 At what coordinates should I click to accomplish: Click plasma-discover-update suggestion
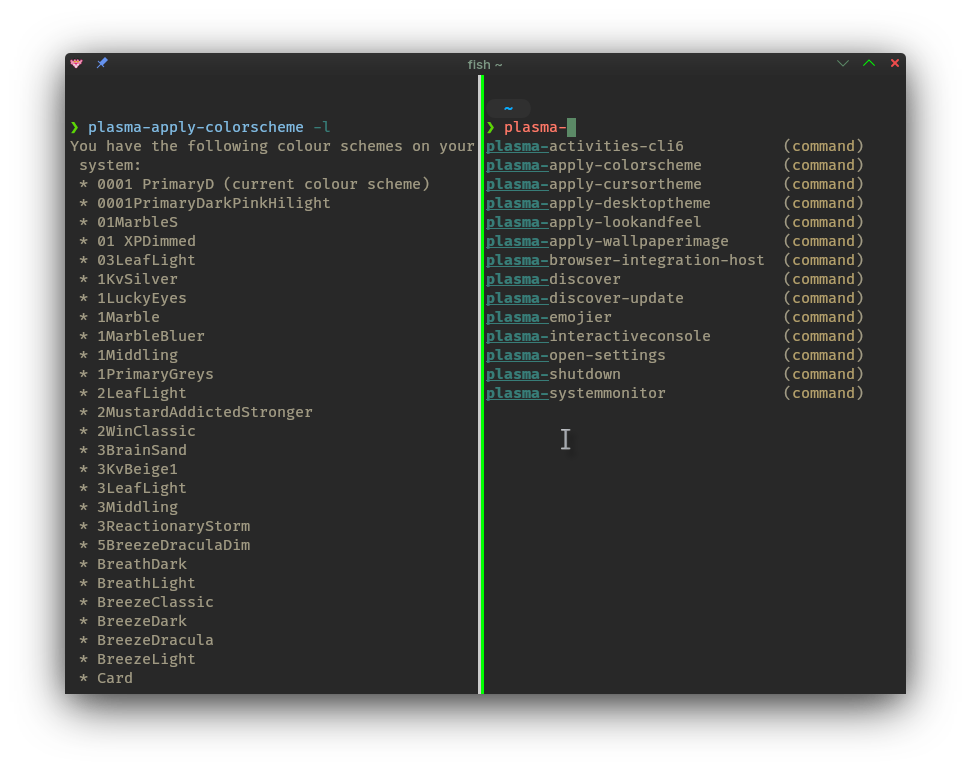(x=585, y=298)
